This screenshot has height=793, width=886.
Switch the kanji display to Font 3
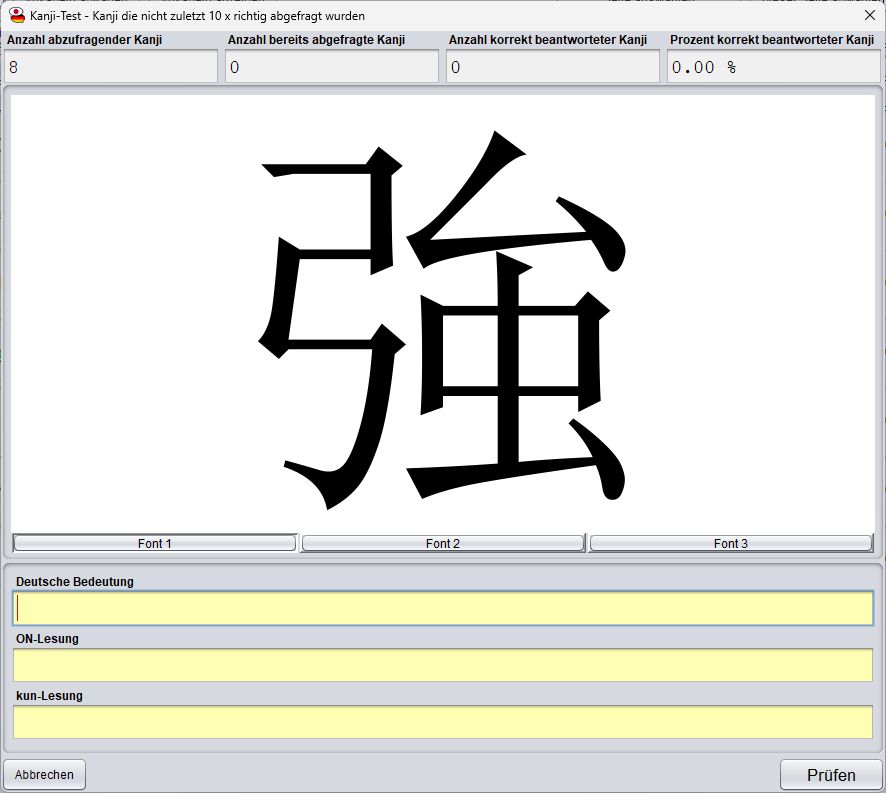(x=731, y=543)
